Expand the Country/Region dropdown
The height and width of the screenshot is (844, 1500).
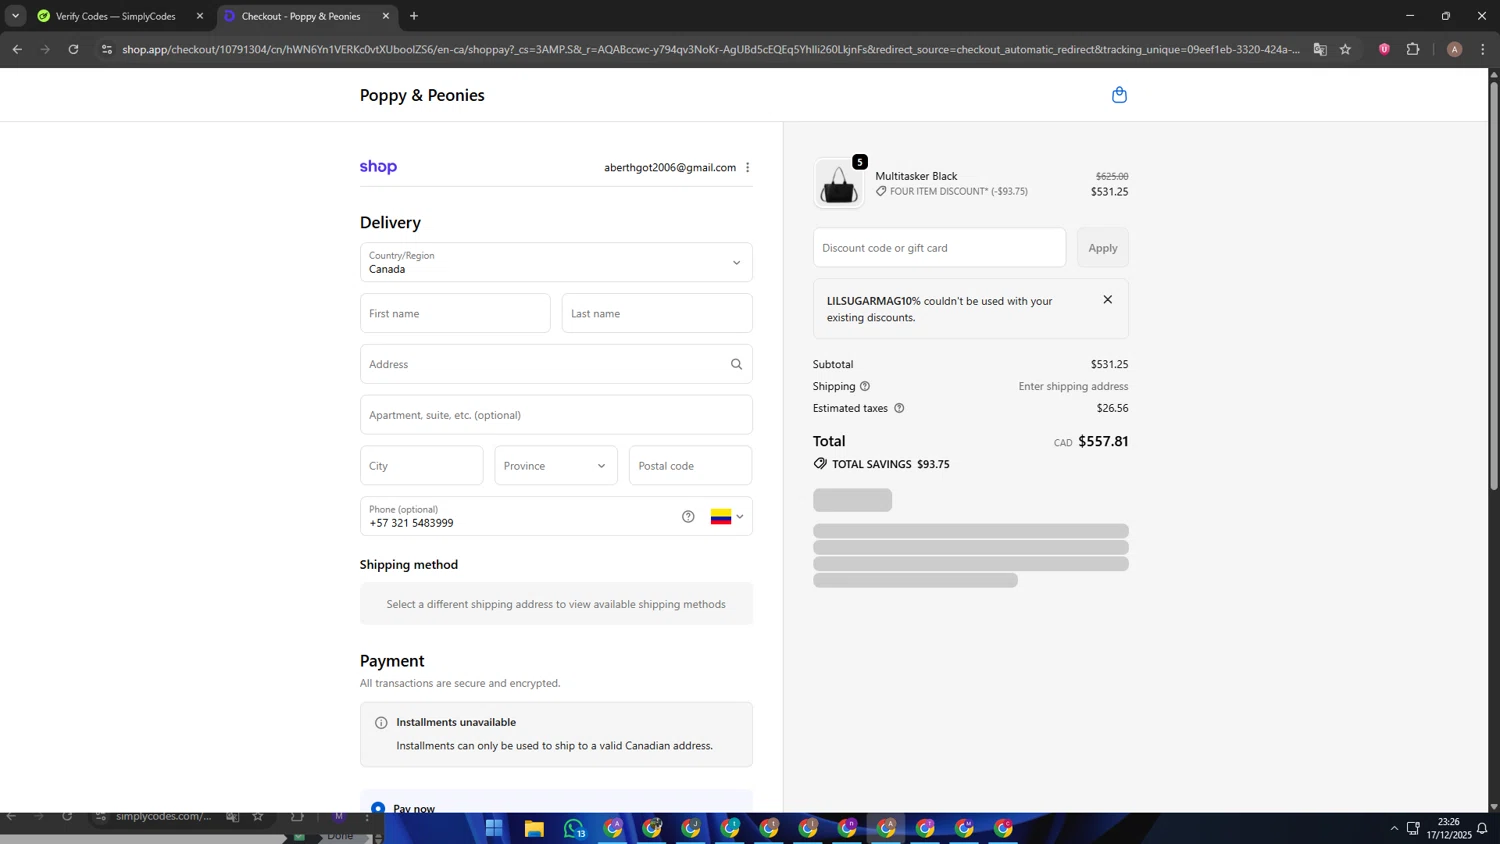click(x=556, y=262)
